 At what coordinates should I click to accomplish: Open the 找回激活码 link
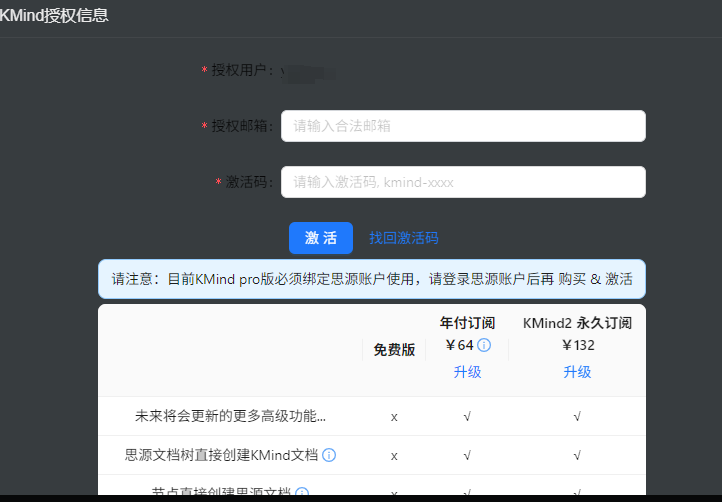tap(404, 238)
